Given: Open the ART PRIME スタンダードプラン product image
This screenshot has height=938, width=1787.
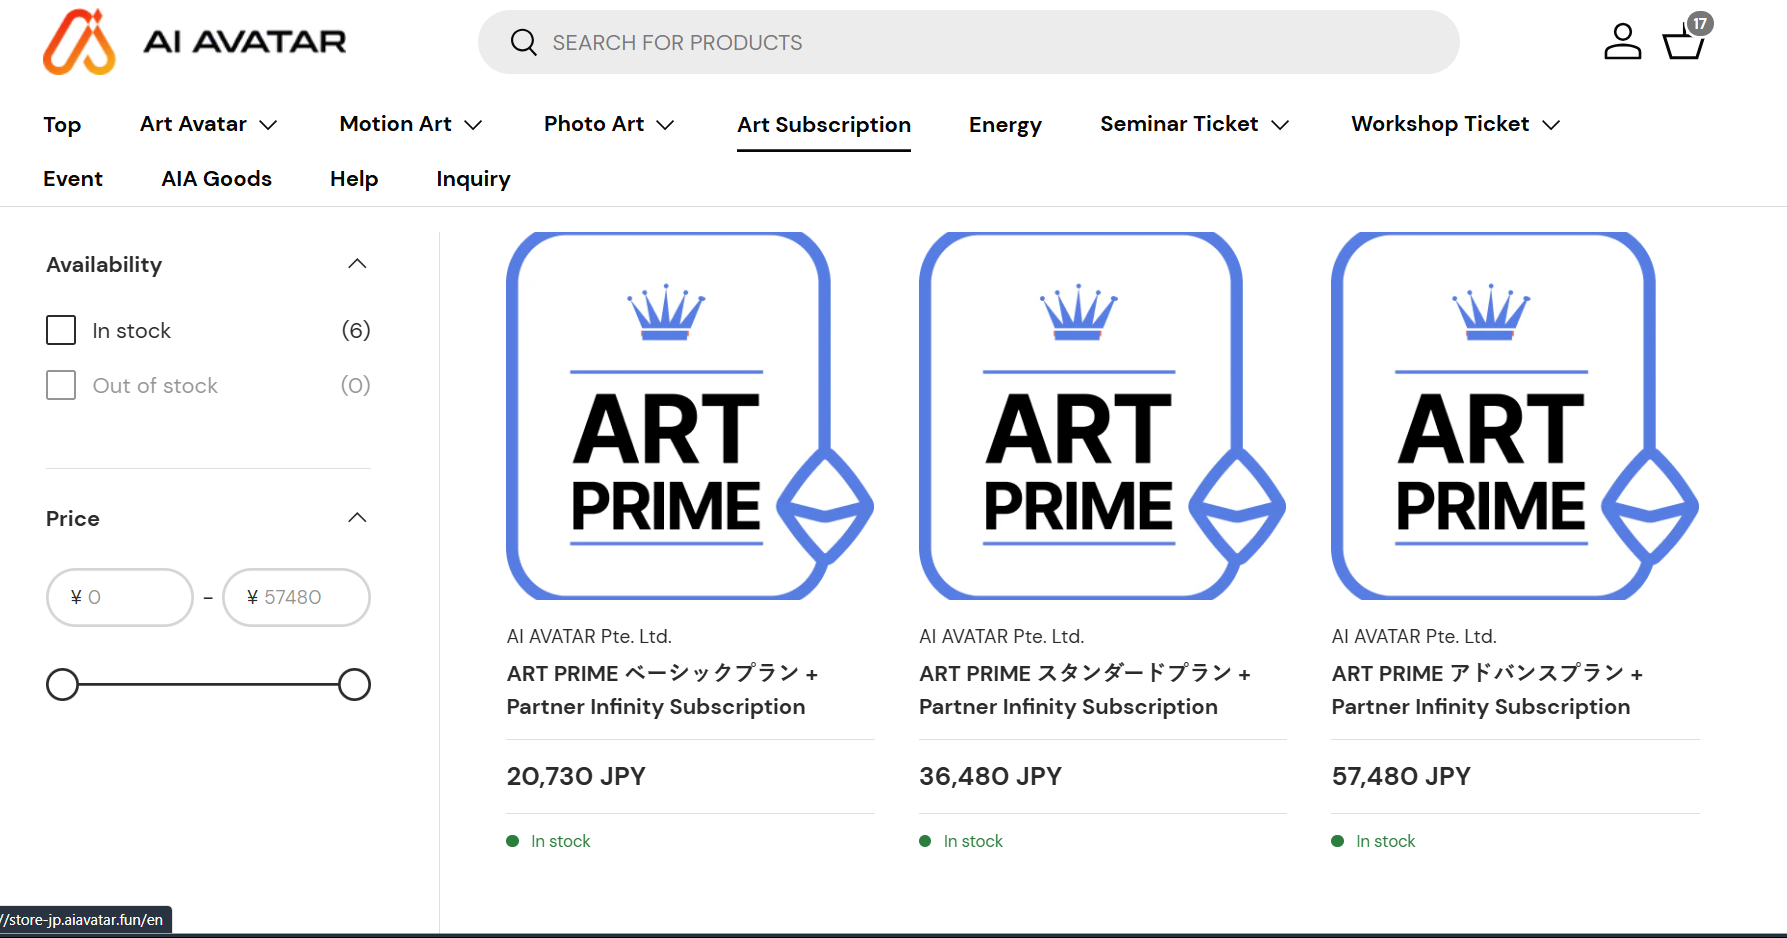Looking at the screenshot, I should 1102,416.
